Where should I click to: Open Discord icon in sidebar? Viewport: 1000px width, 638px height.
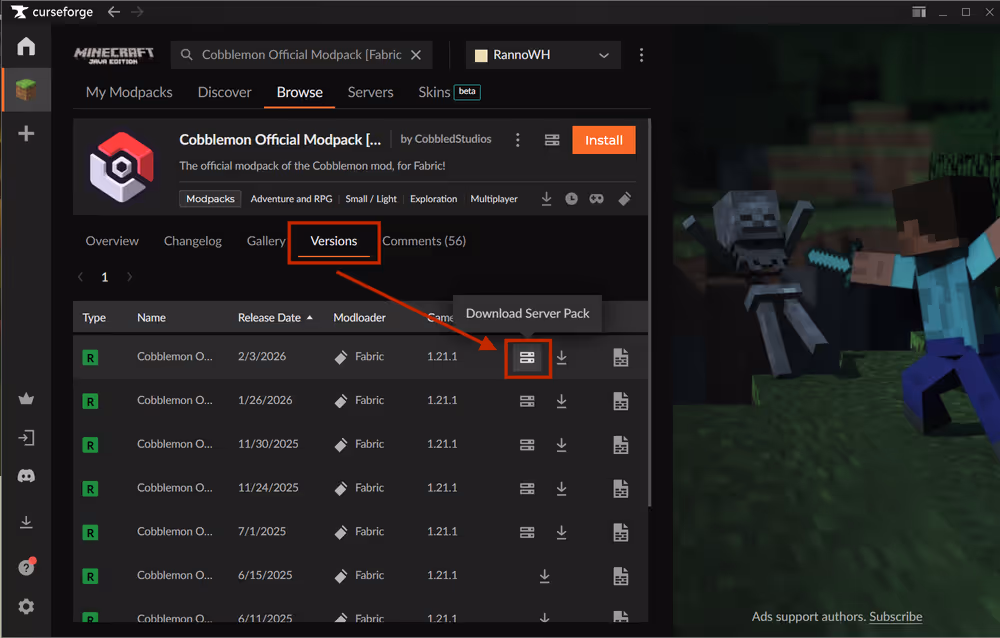[x=26, y=476]
